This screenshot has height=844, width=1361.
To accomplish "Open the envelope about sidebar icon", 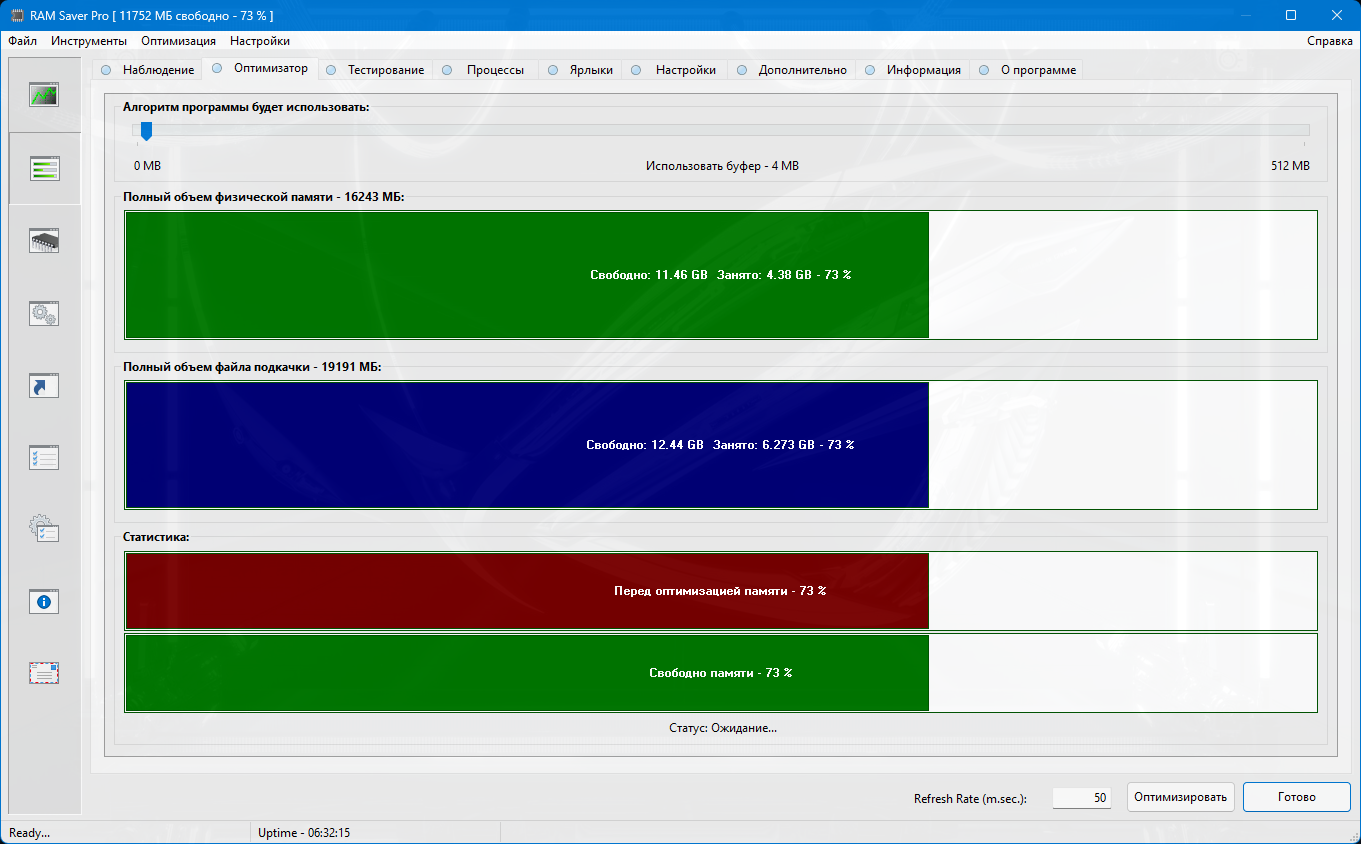I will point(44,673).
